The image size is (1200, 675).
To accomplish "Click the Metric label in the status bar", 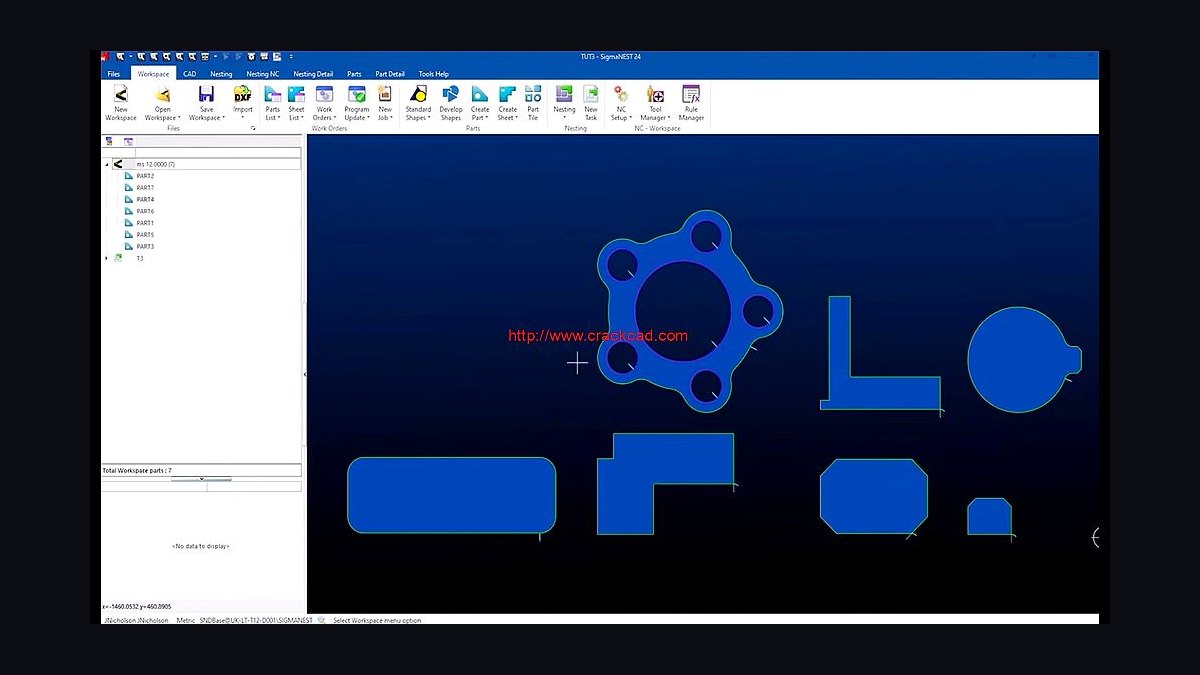I will (x=186, y=620).
